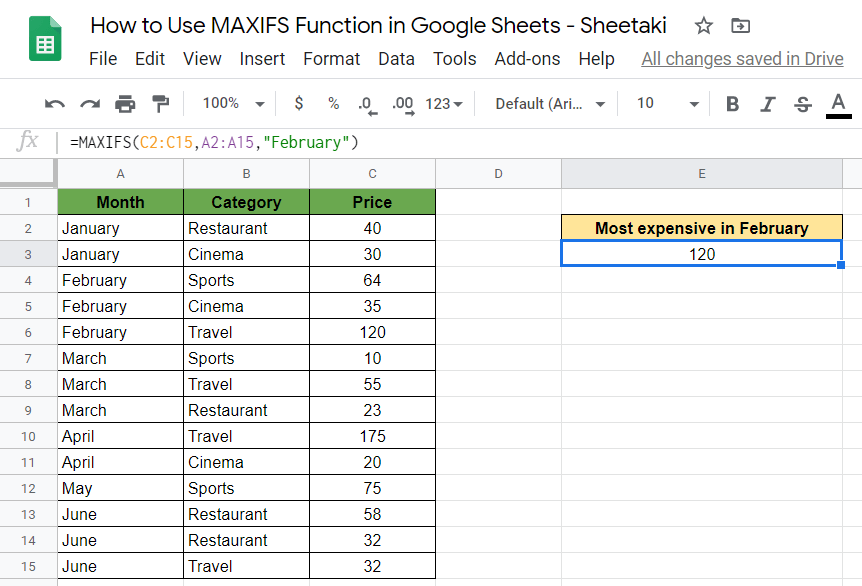This screenshot has height=586, width=862.
Task: Open the Google Sheets home icon
Action: click(45, 39)
